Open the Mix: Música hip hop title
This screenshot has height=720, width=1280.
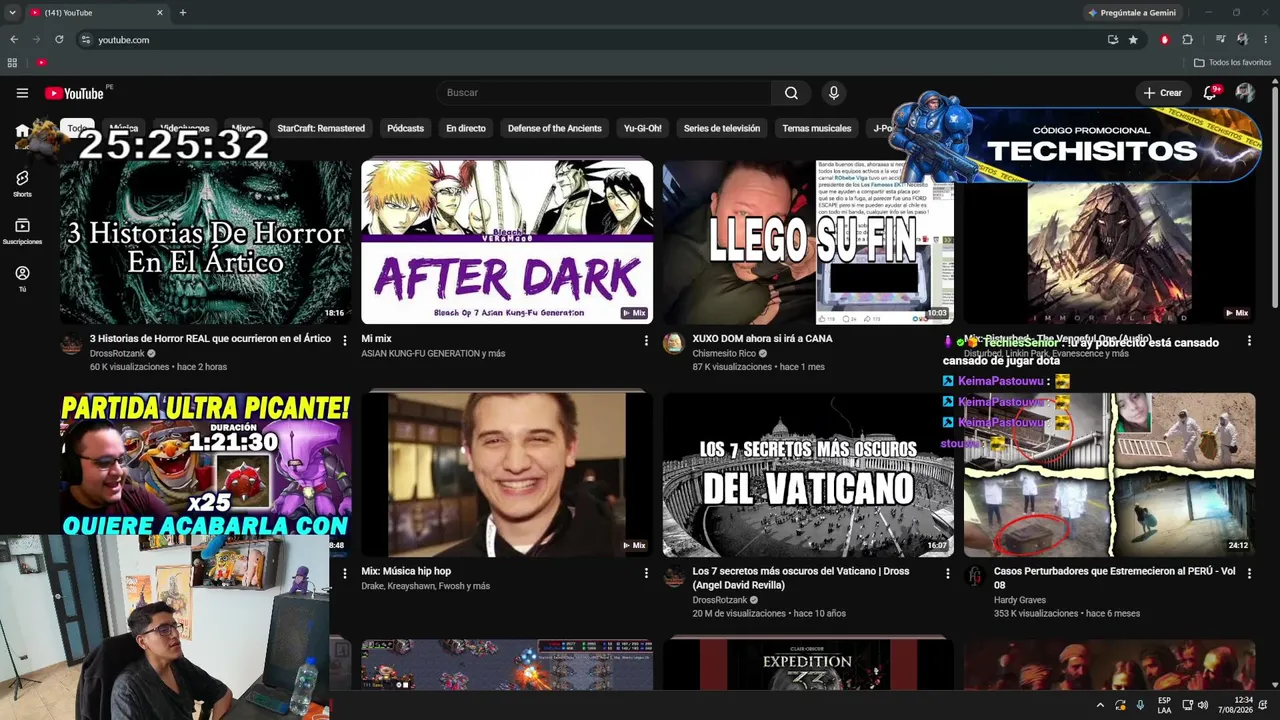coord(406,572)
